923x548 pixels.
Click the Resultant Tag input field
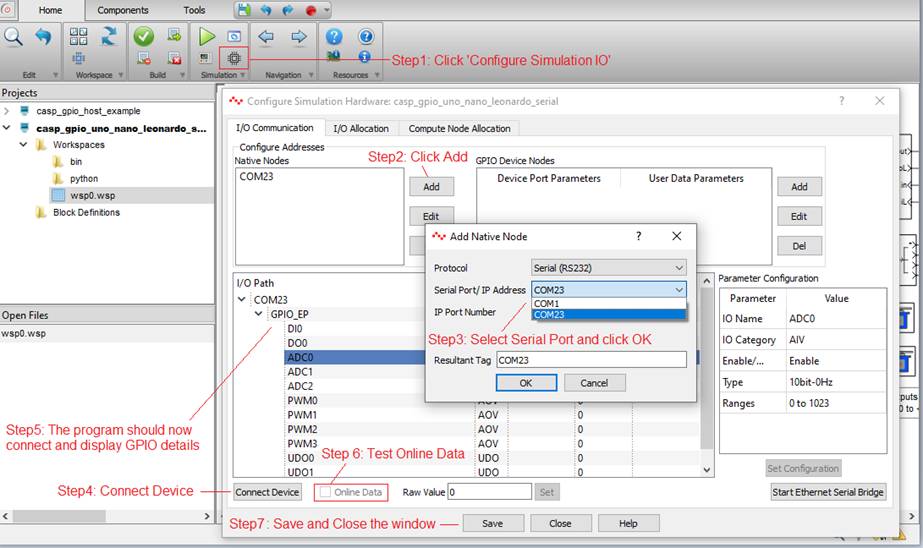click(590, 360)
